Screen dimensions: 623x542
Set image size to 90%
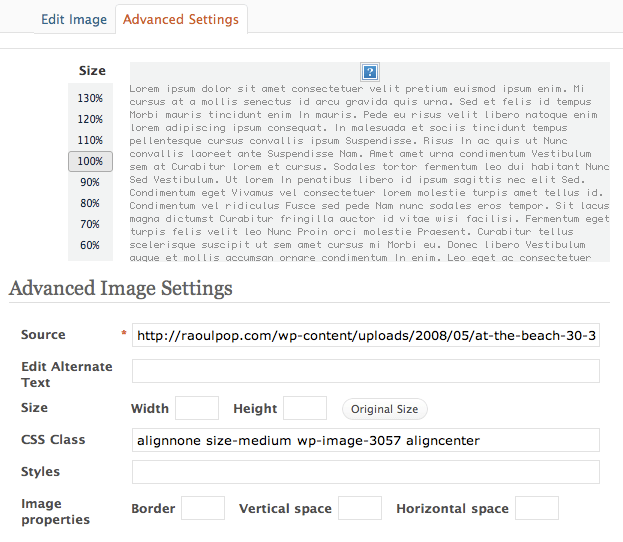click(90, 182)
